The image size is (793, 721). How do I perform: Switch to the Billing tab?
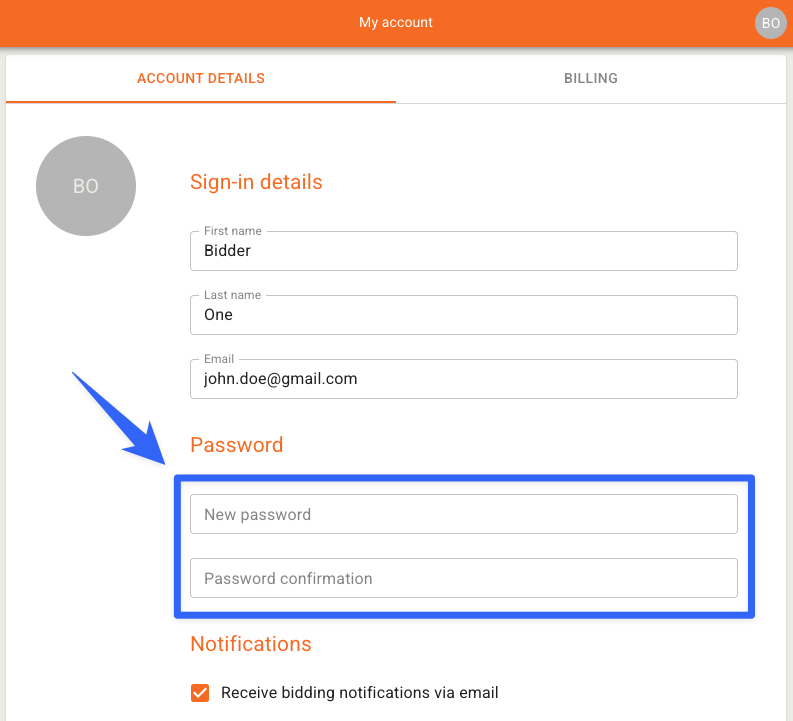[x=590, y=78]
